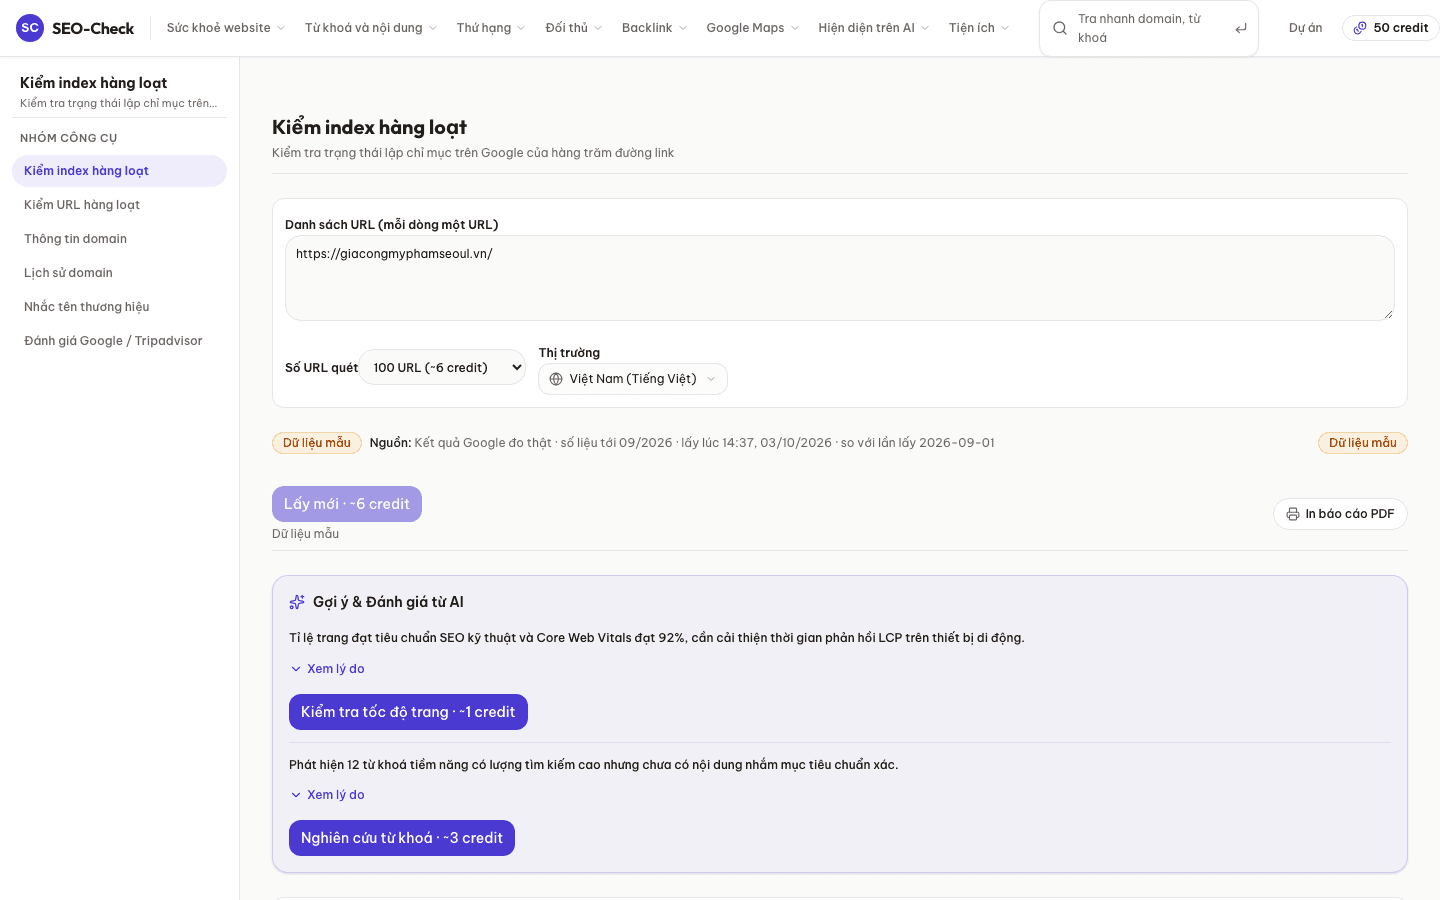Click the globe icon in market selector
Screen dimensions: 1440x900
click(556, 379)
